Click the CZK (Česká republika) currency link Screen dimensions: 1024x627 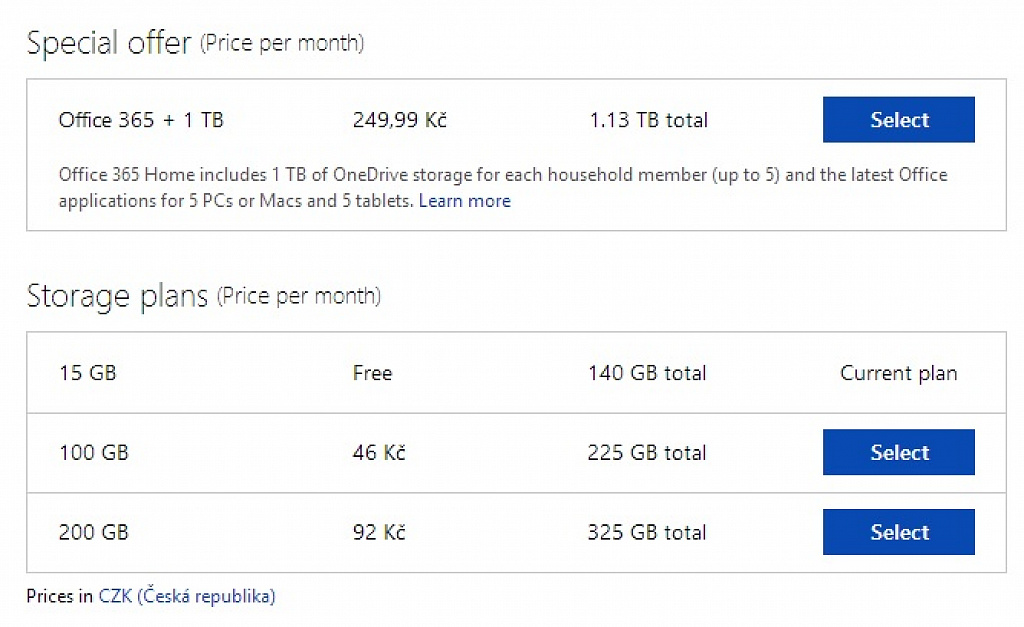pos(187,596)
